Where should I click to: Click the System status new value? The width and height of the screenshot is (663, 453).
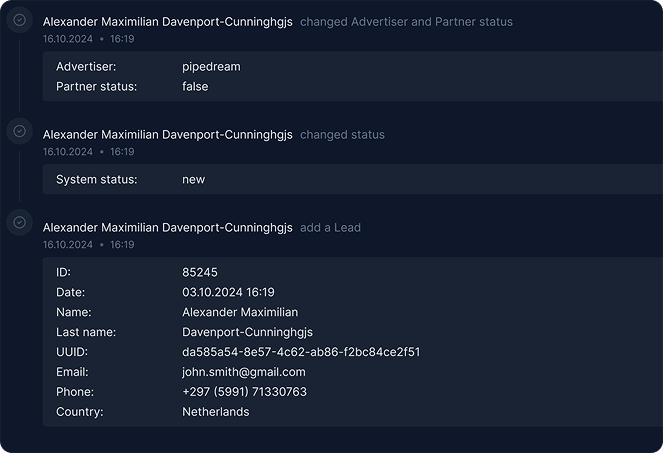[193, 180]
